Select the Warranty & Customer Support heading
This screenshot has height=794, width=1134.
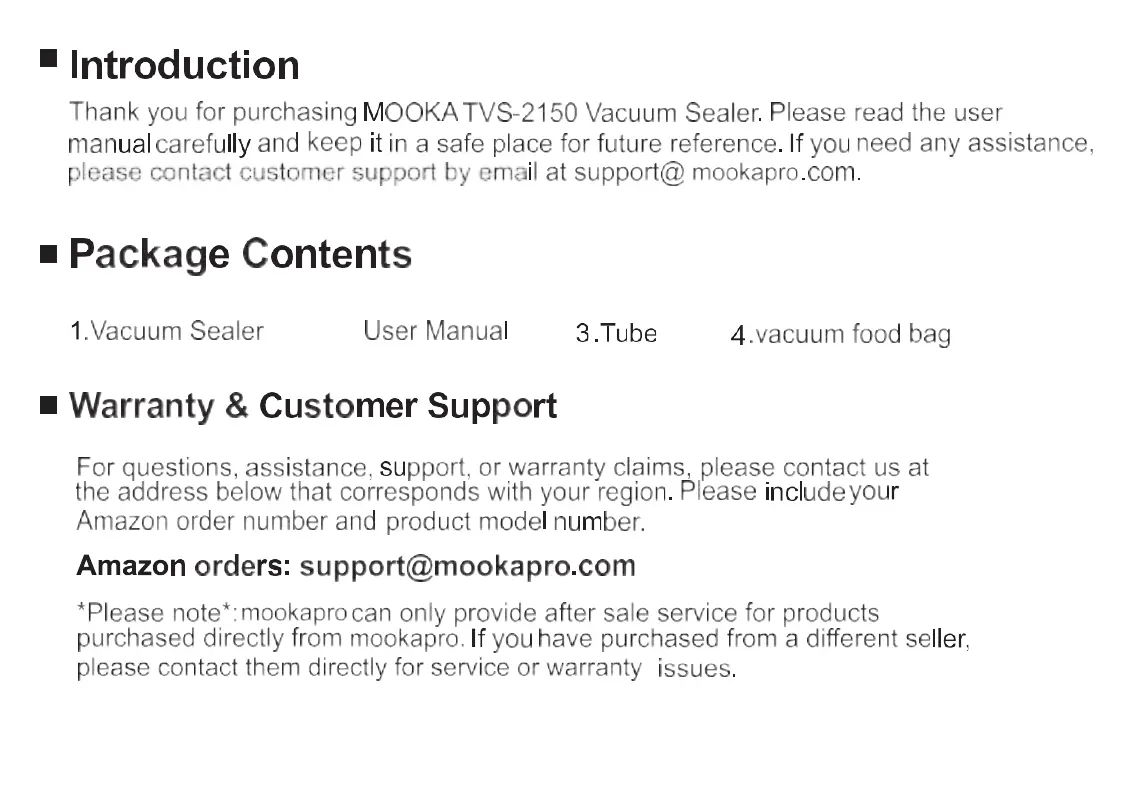tap(313, 406)
